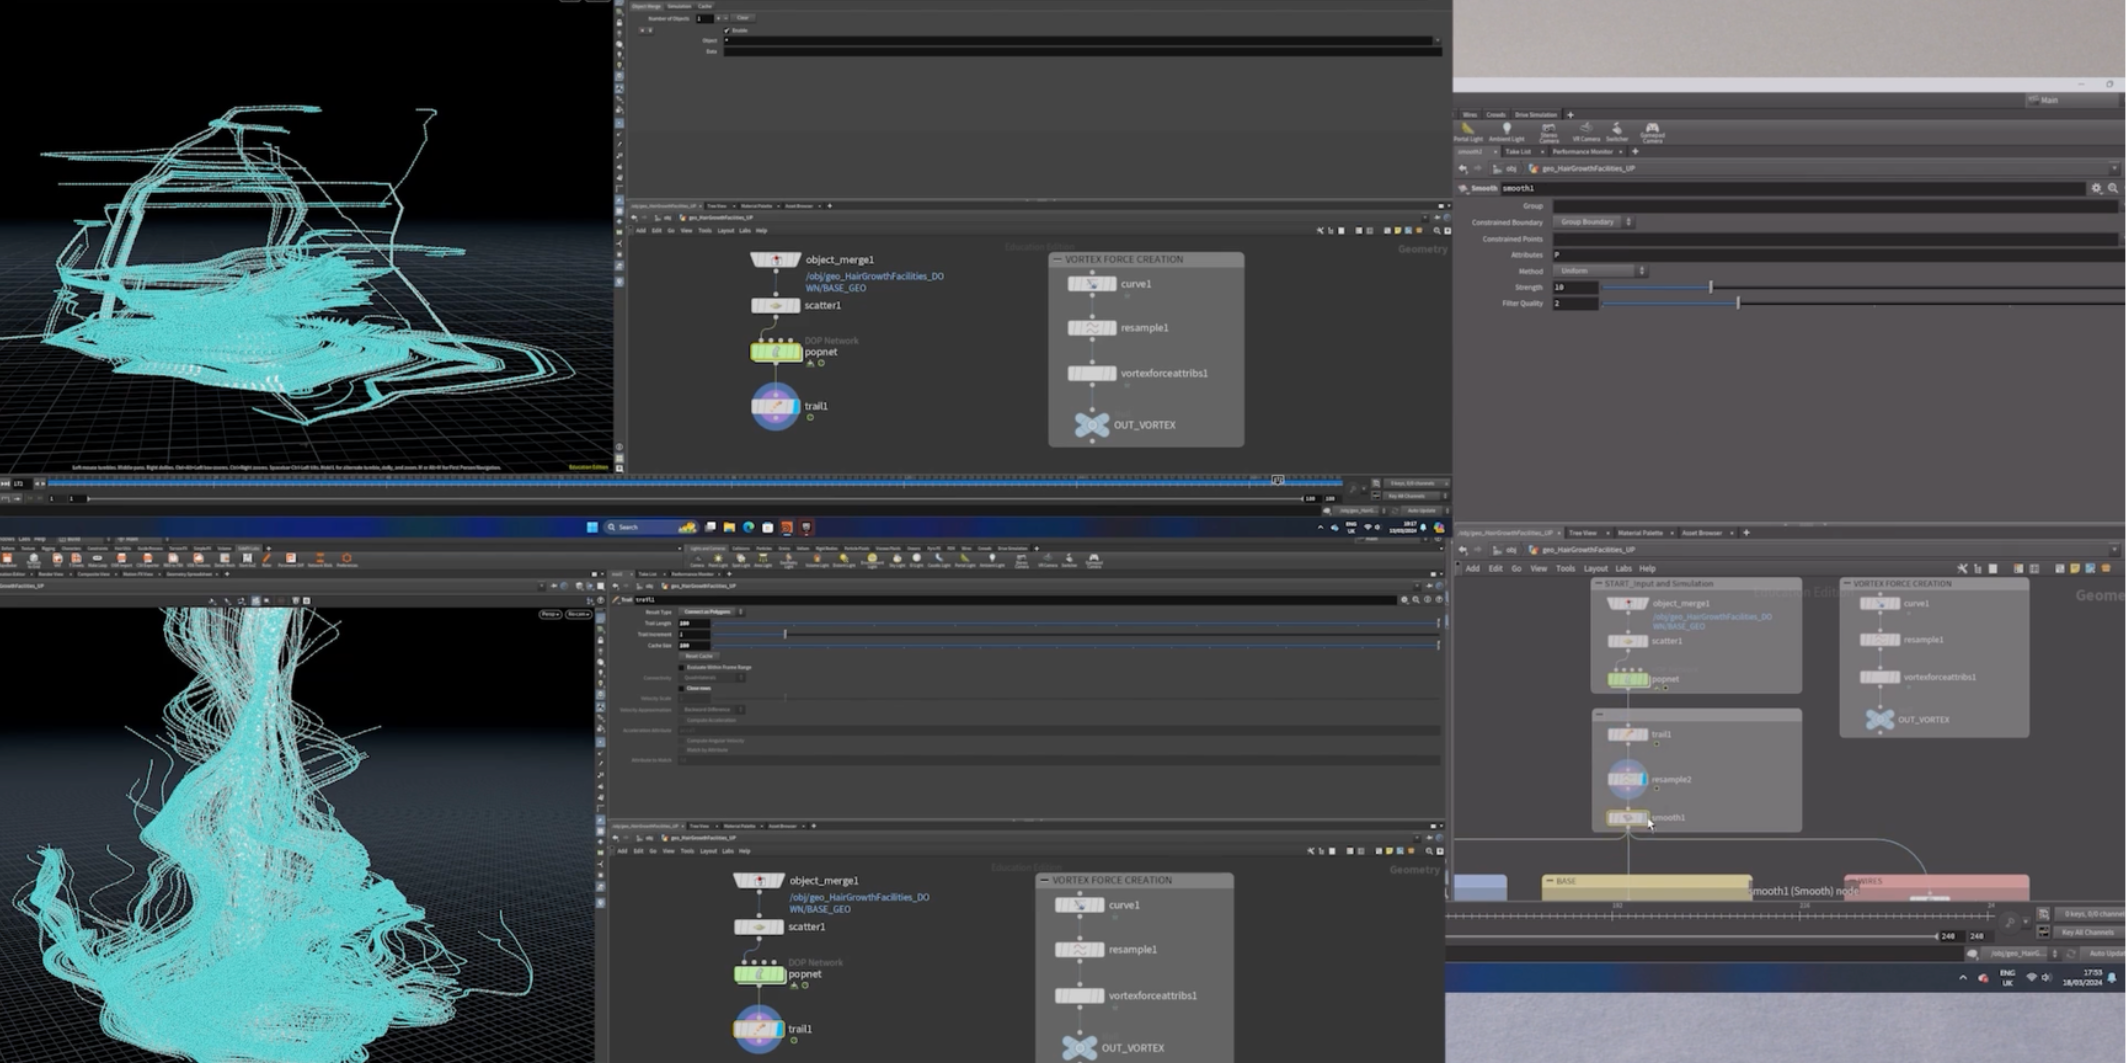
Task: Click the Strength slider handle
Action: pos(1710,287)
